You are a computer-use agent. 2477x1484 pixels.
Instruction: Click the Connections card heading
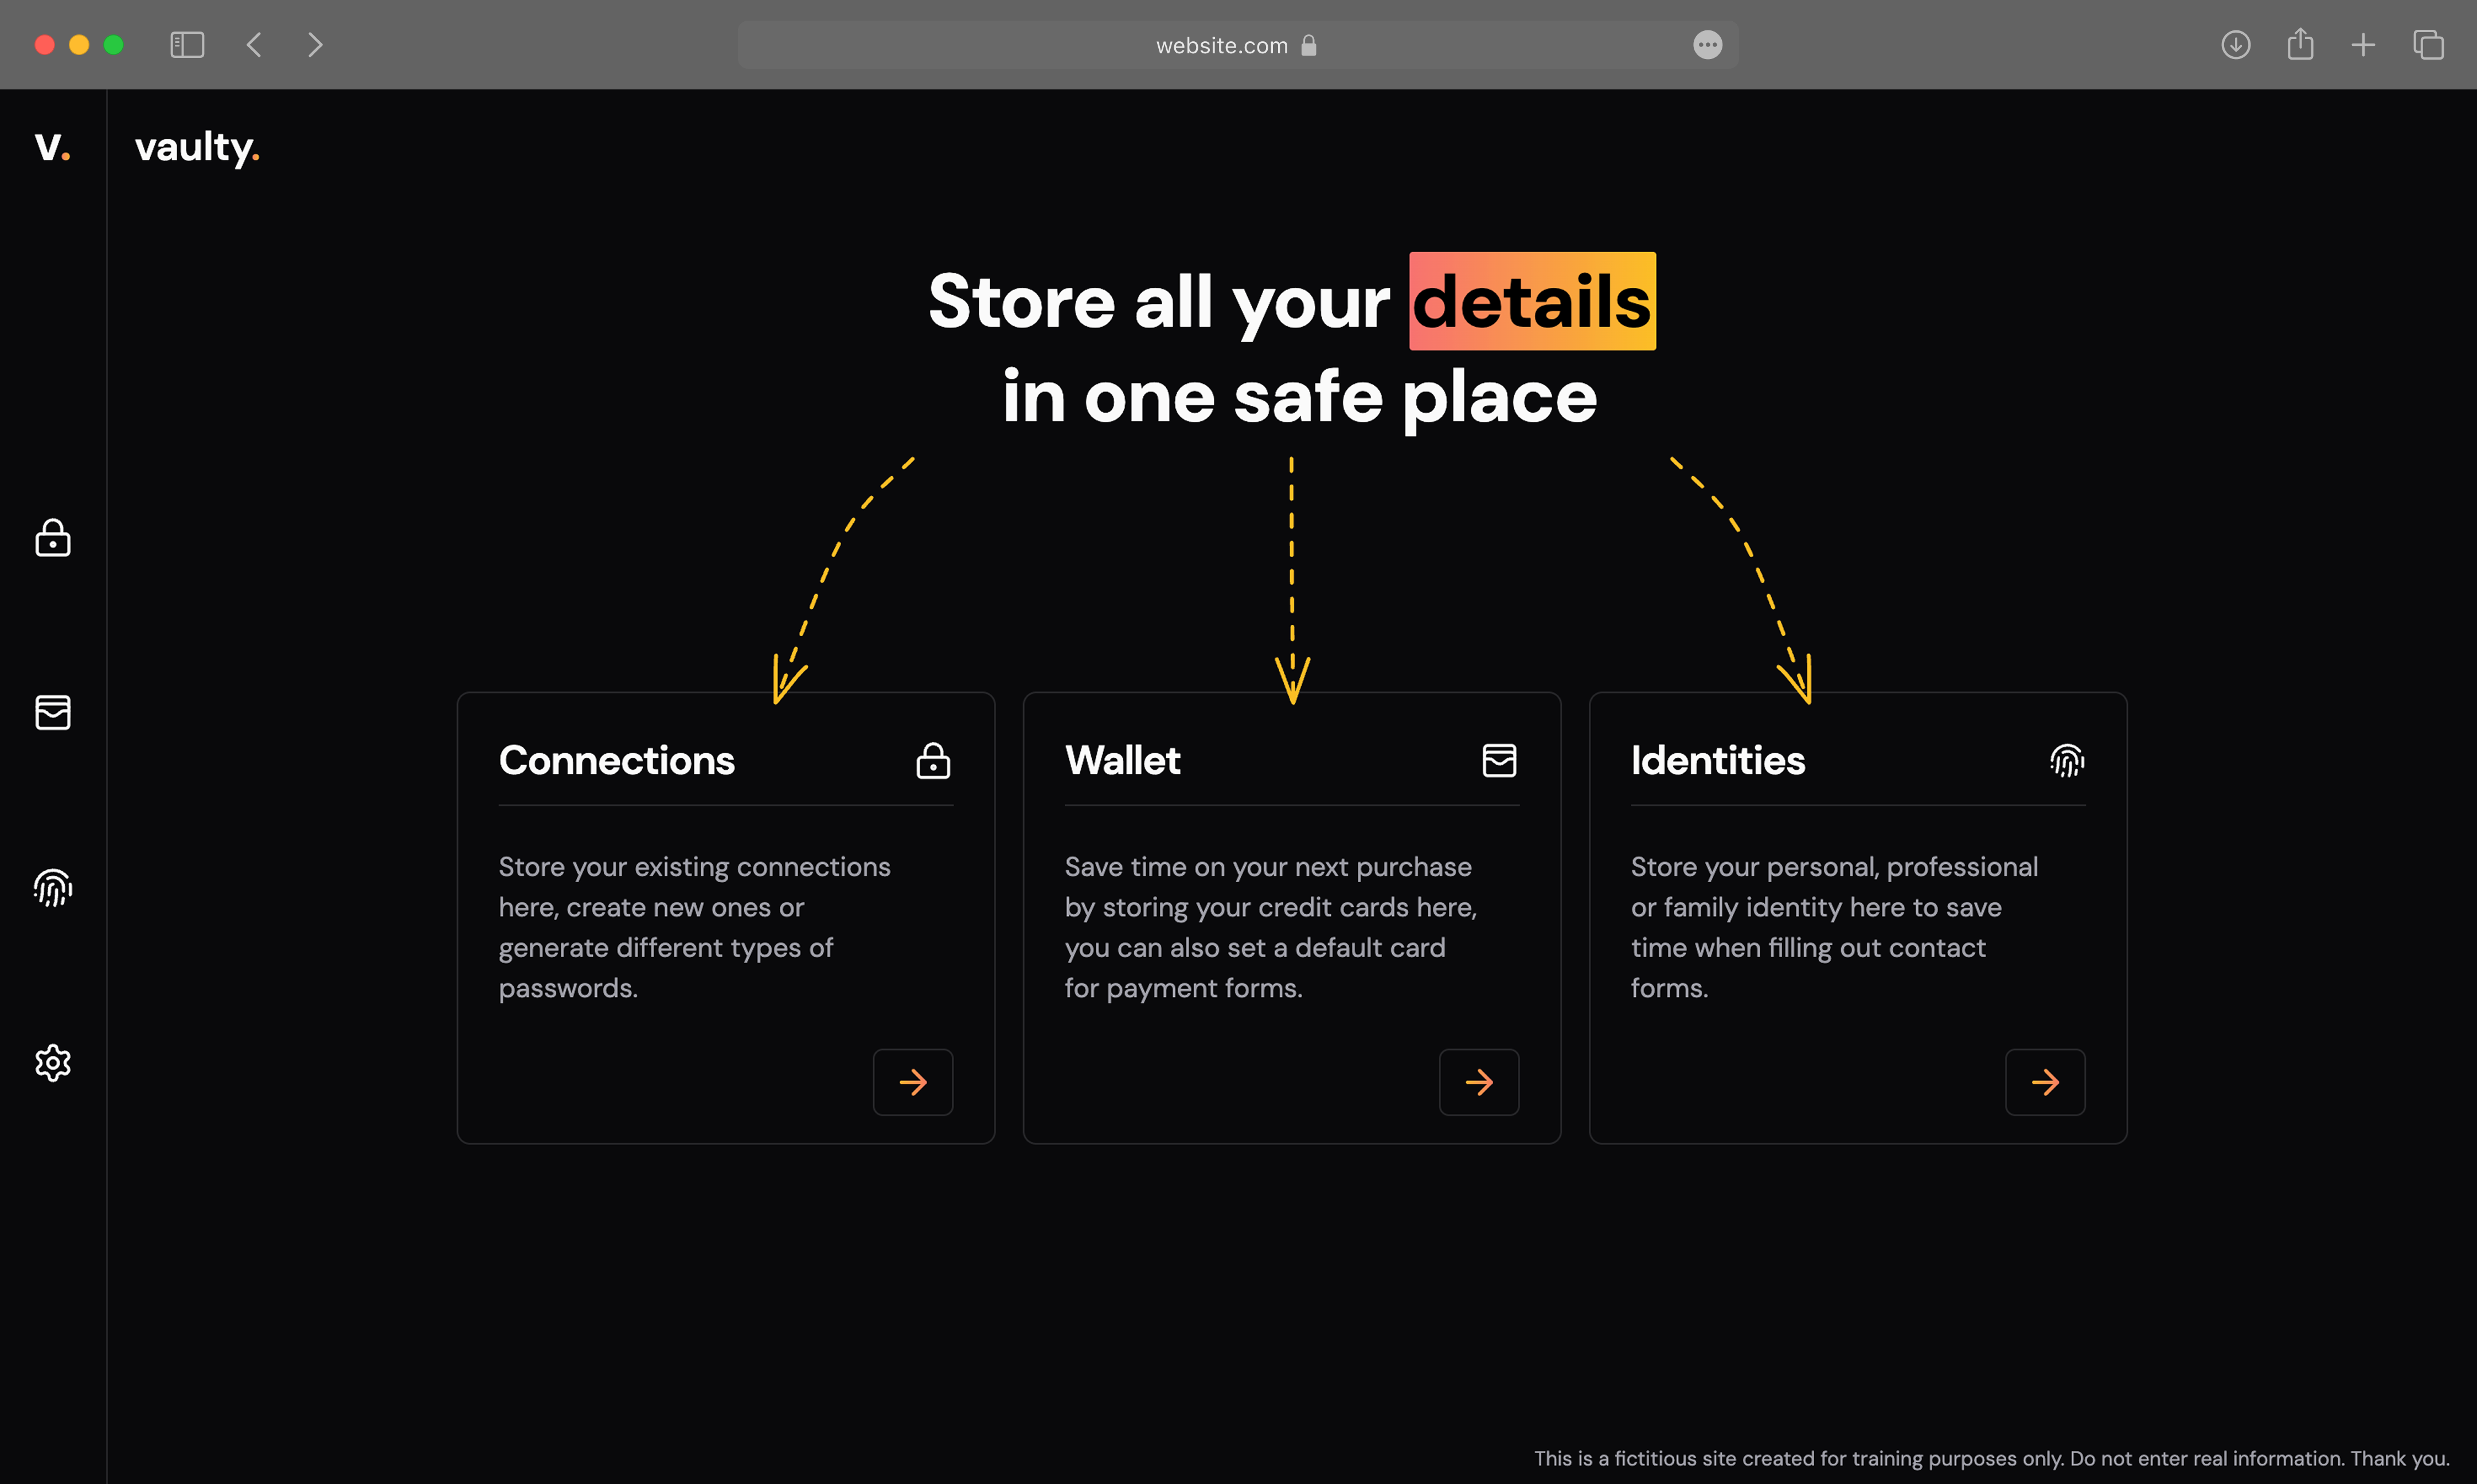click(616, 761)
